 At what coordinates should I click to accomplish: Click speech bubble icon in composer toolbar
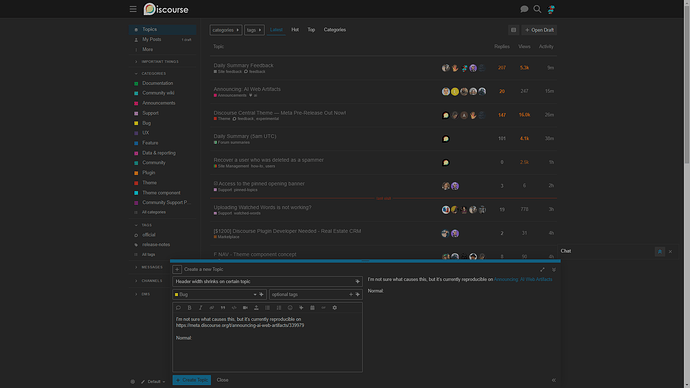[x=178, y=307]
